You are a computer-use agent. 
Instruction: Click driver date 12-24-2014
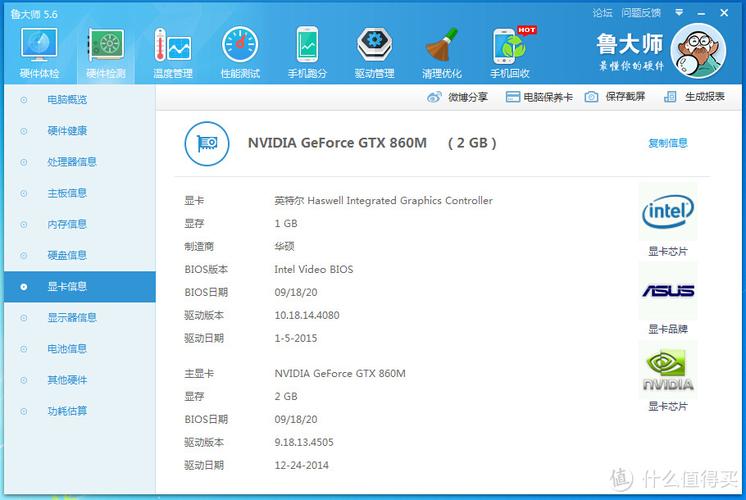click(x=301, y=465)
